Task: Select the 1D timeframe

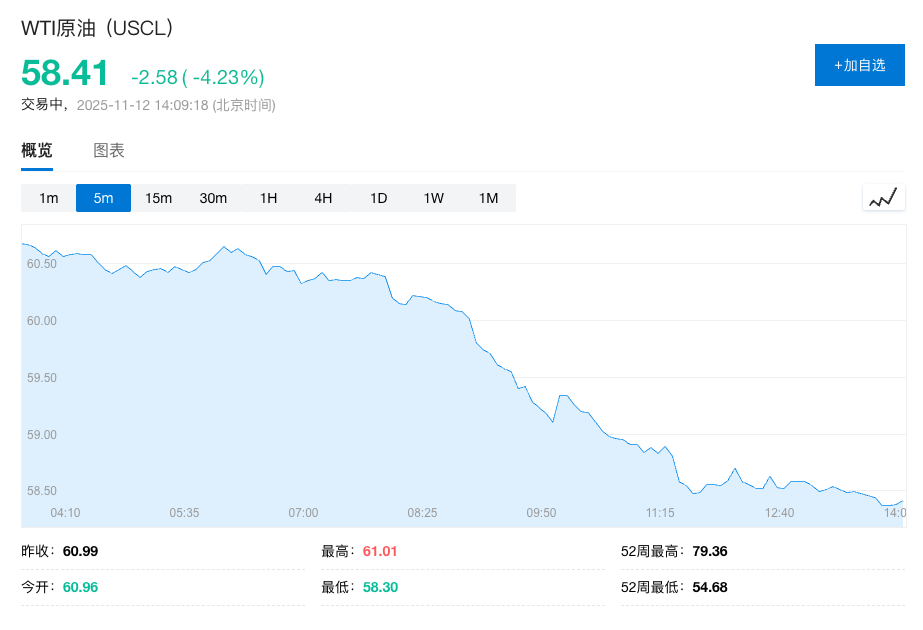Action: [378, 198]
